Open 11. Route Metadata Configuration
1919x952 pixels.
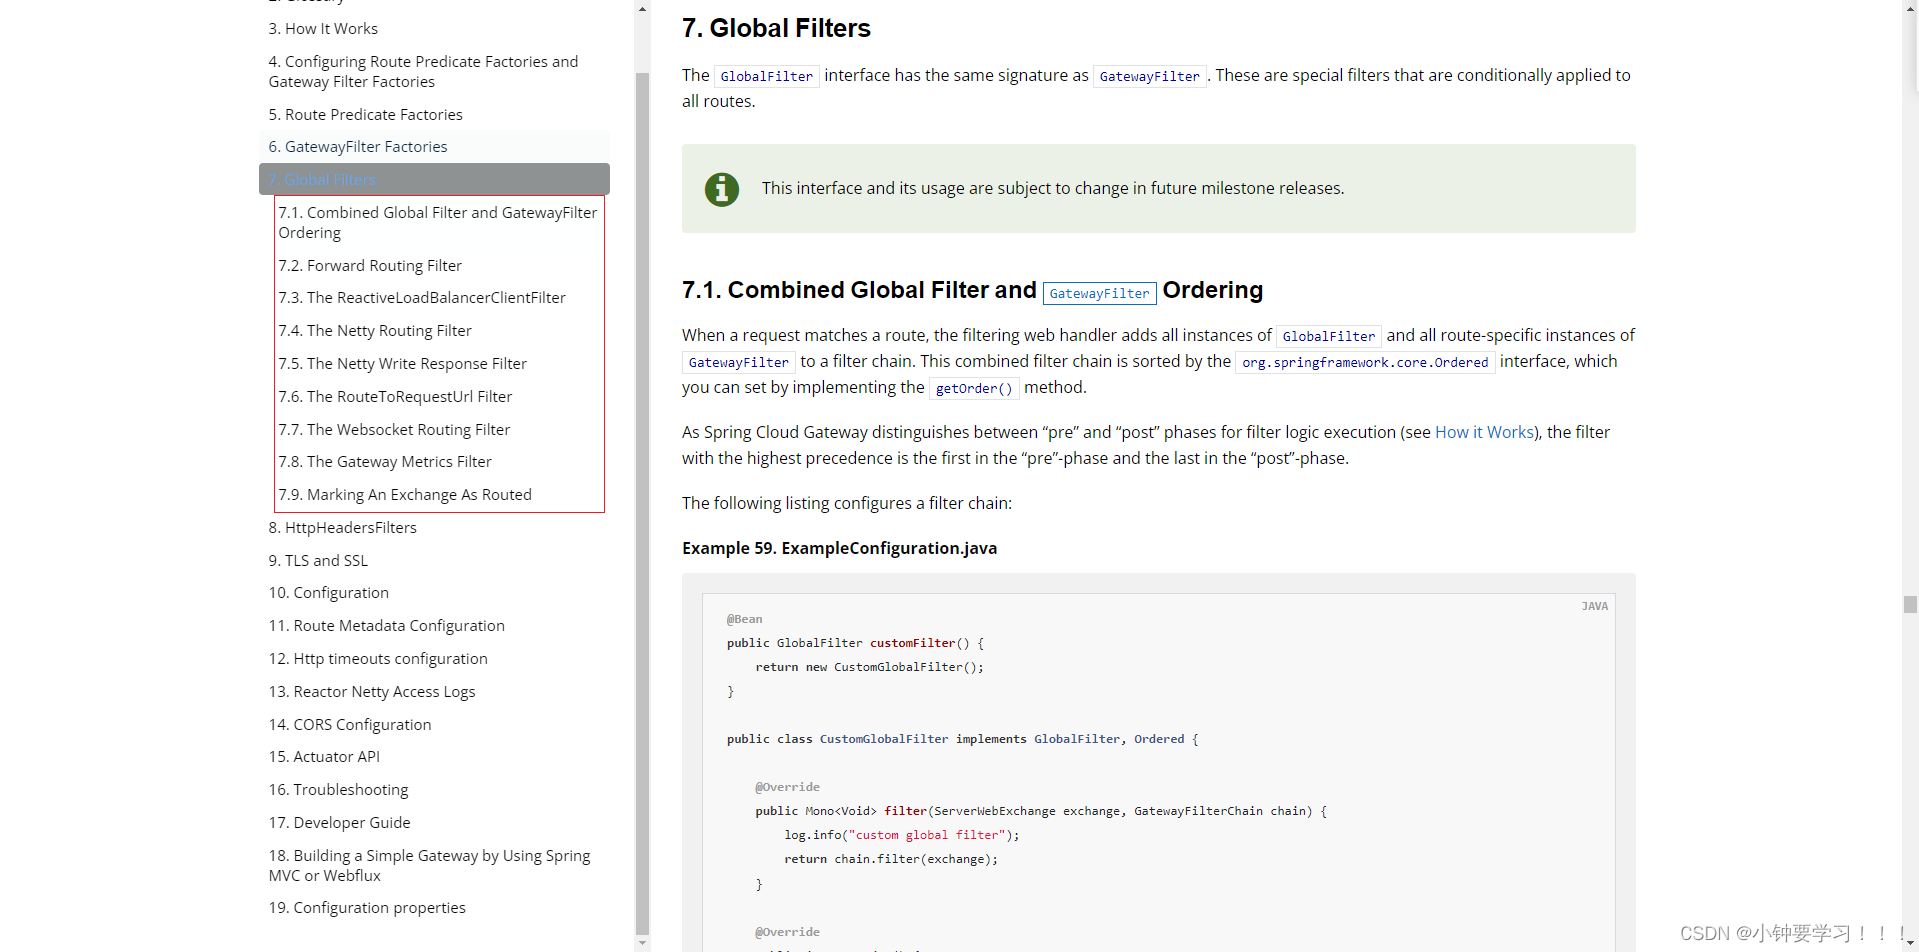pyautogui.click(x=386, y=626)
